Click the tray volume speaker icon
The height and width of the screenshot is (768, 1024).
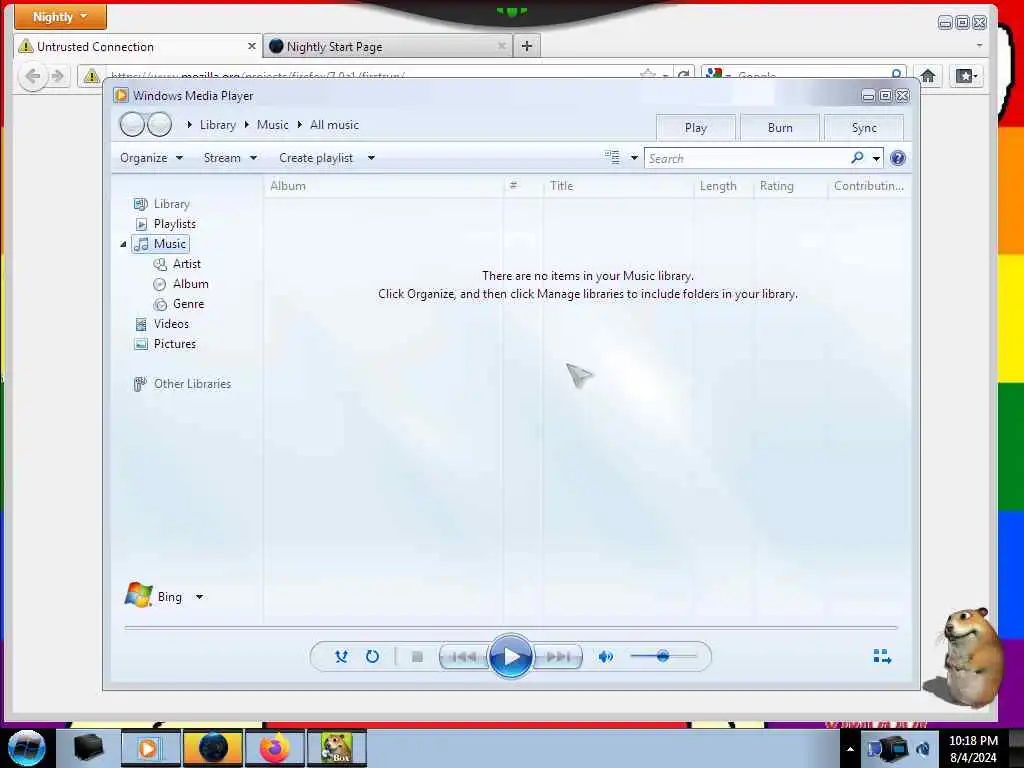tap(923, 749)
